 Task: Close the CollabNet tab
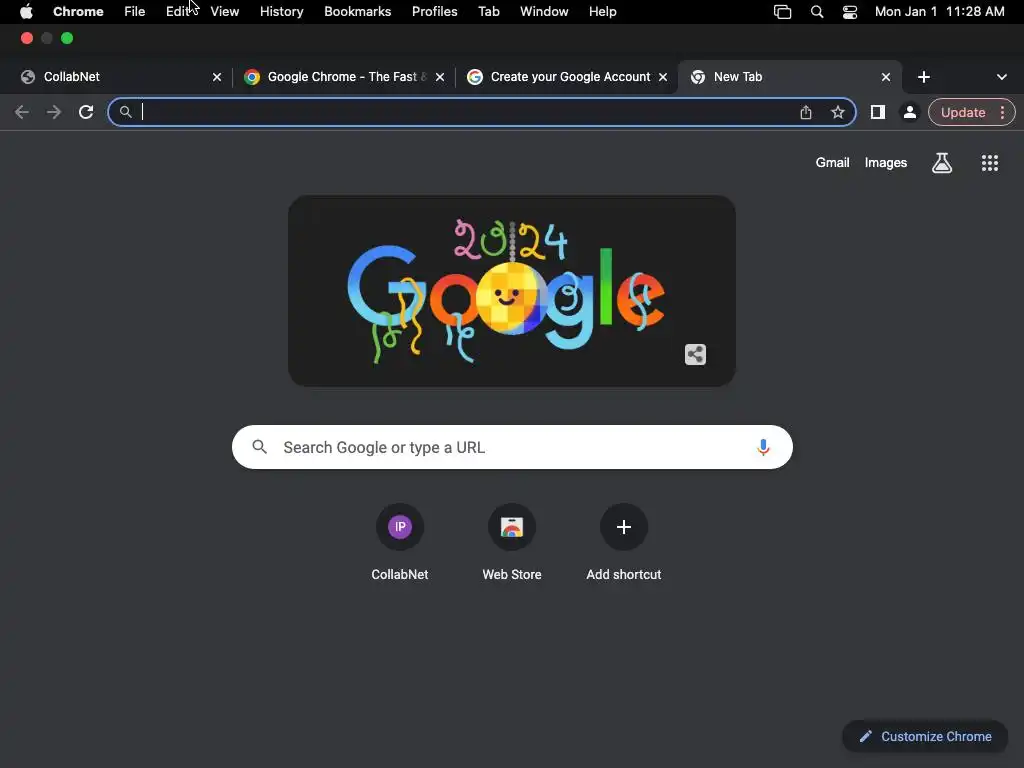217,77
